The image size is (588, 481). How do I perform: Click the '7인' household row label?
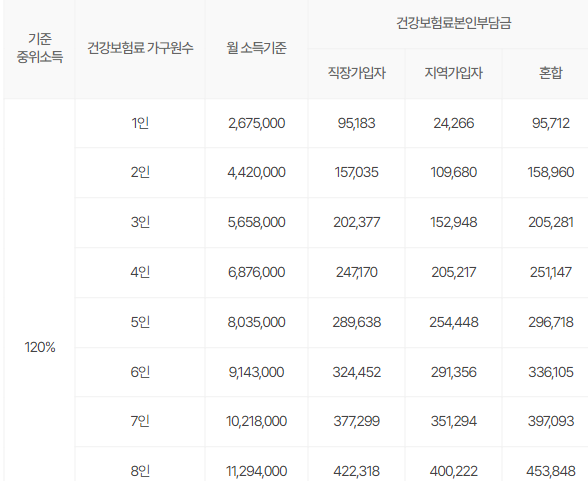pyautogui.click(x=140, y=421)
